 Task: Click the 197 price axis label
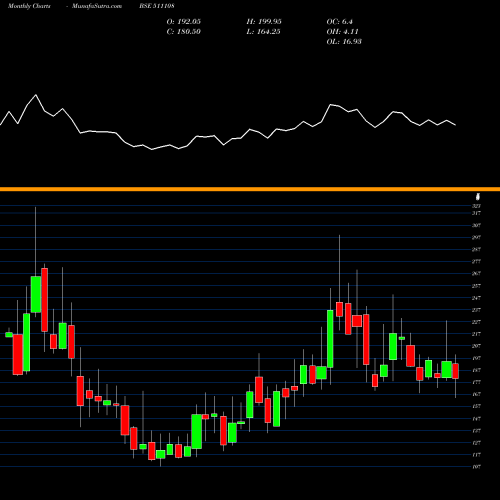coord(476,358)
